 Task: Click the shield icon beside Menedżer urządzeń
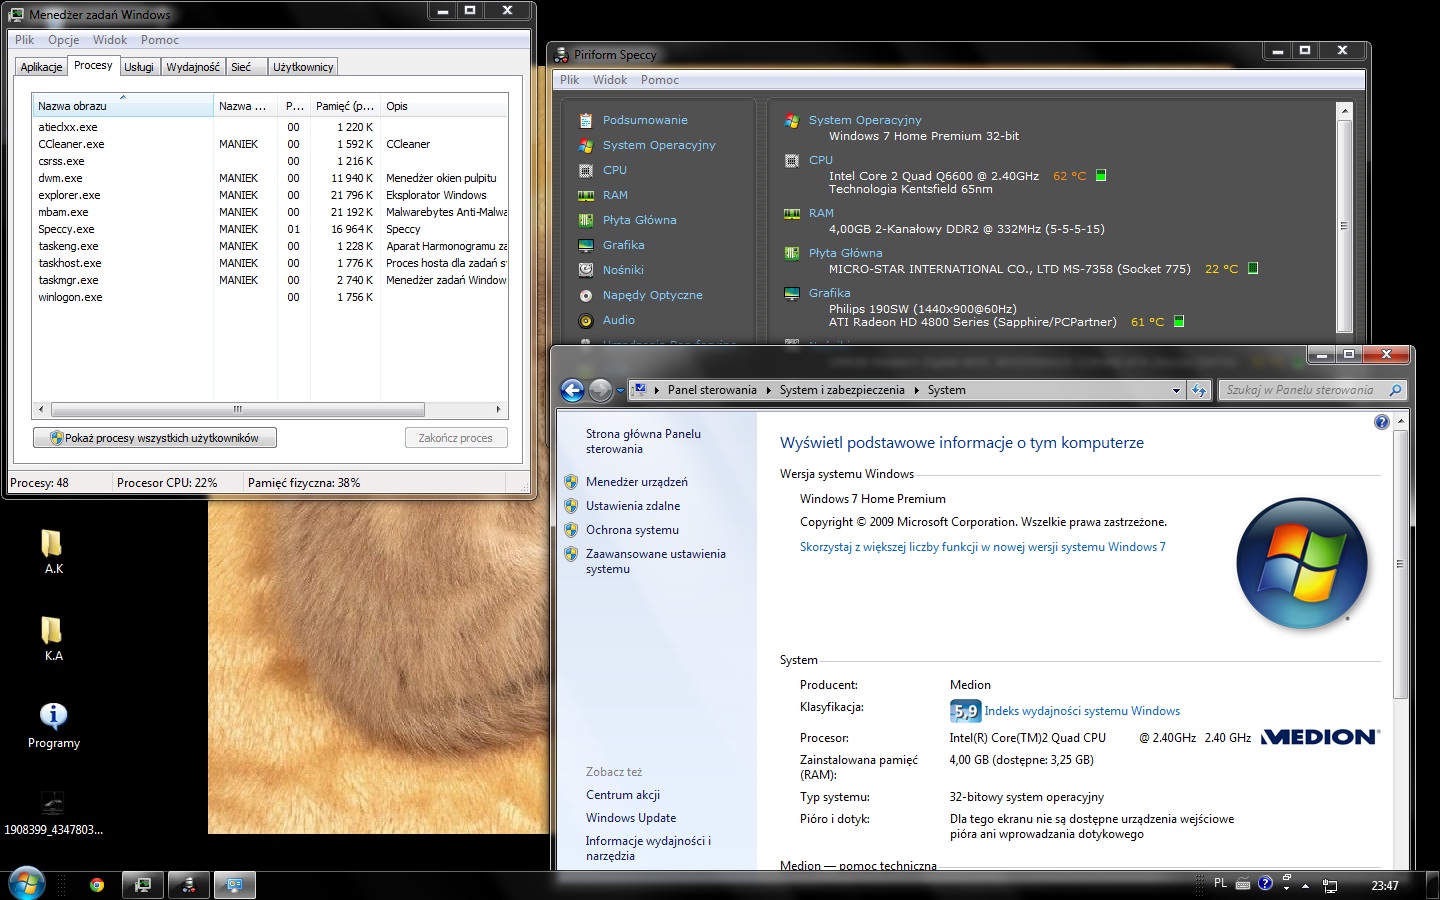571,482
